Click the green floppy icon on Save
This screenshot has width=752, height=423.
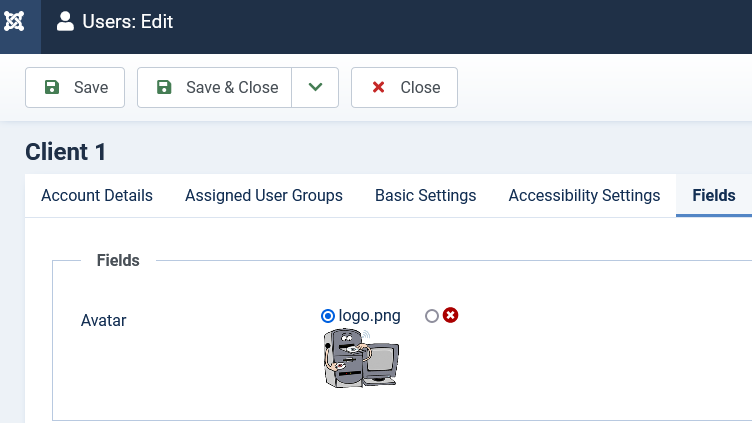click(x=52, y=87)
